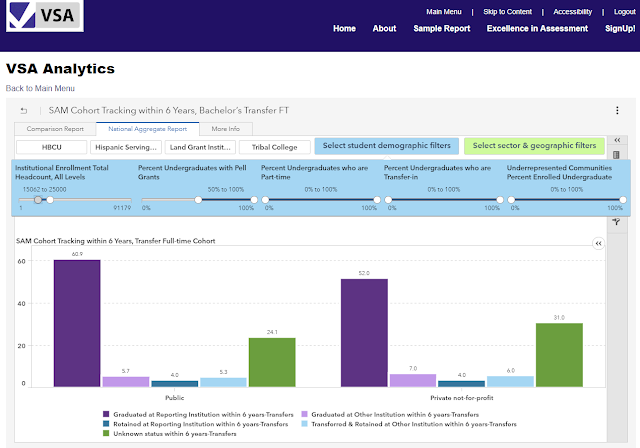This screenshot has width=640, height=448.
Task: Follow the Back to Main Menu link
Action: point(40,89)
